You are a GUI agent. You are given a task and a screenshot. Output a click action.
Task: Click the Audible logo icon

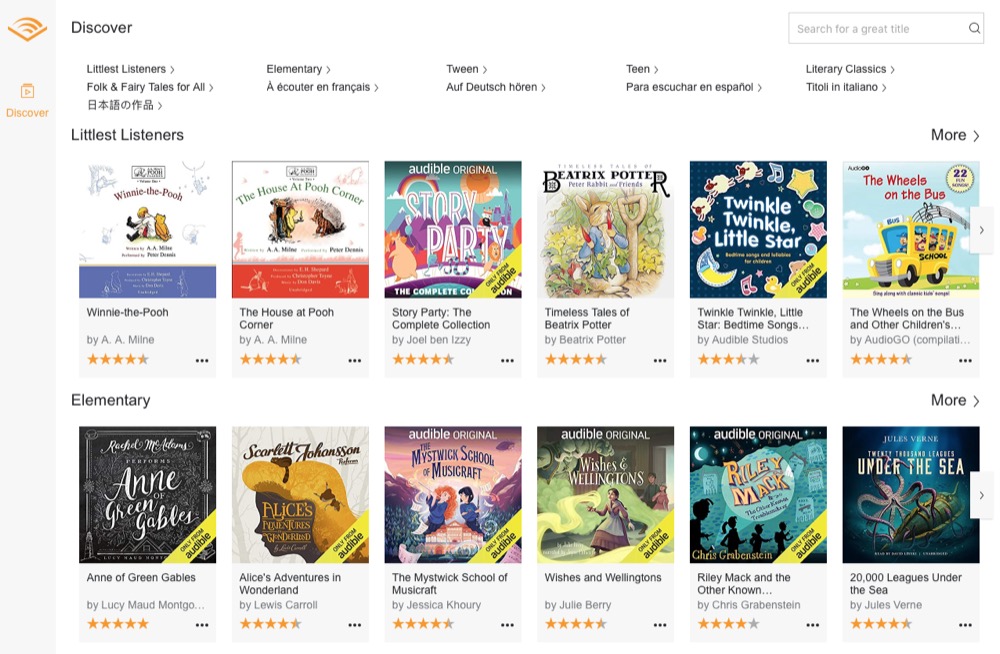click(27, 29)
